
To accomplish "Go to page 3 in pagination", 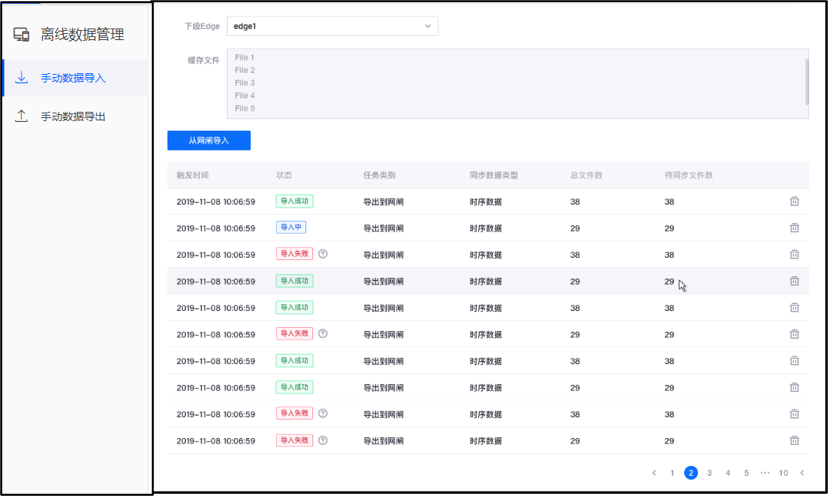I will coord(709,473).
